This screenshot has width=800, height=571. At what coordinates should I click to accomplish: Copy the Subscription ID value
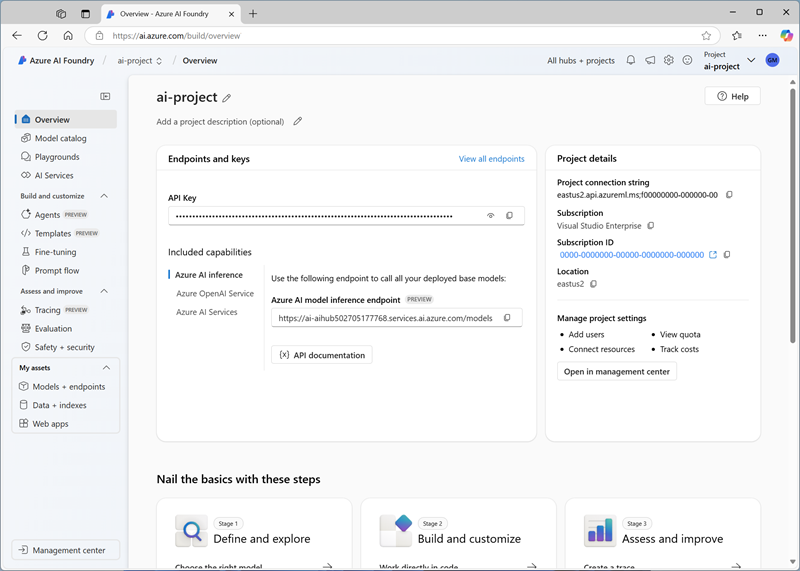pyautogui.click(x=729, y=255)
